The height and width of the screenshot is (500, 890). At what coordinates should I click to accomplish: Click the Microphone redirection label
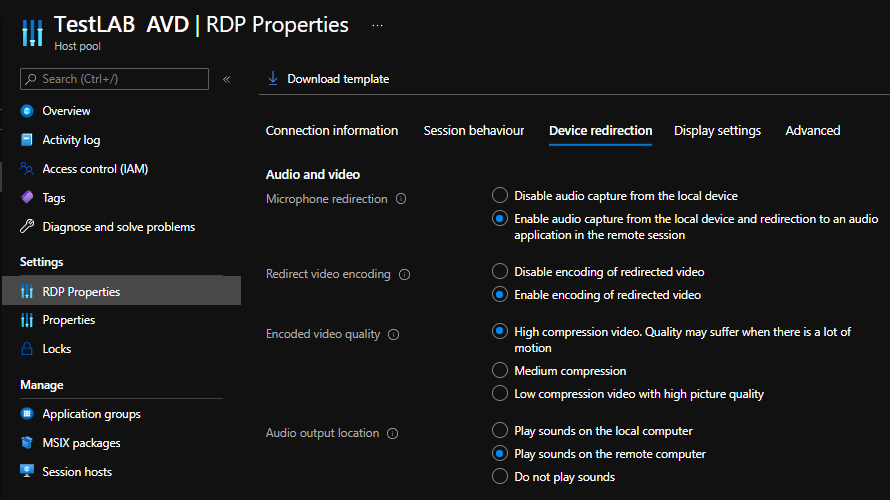pyautogui.click(x=326, y=199)
